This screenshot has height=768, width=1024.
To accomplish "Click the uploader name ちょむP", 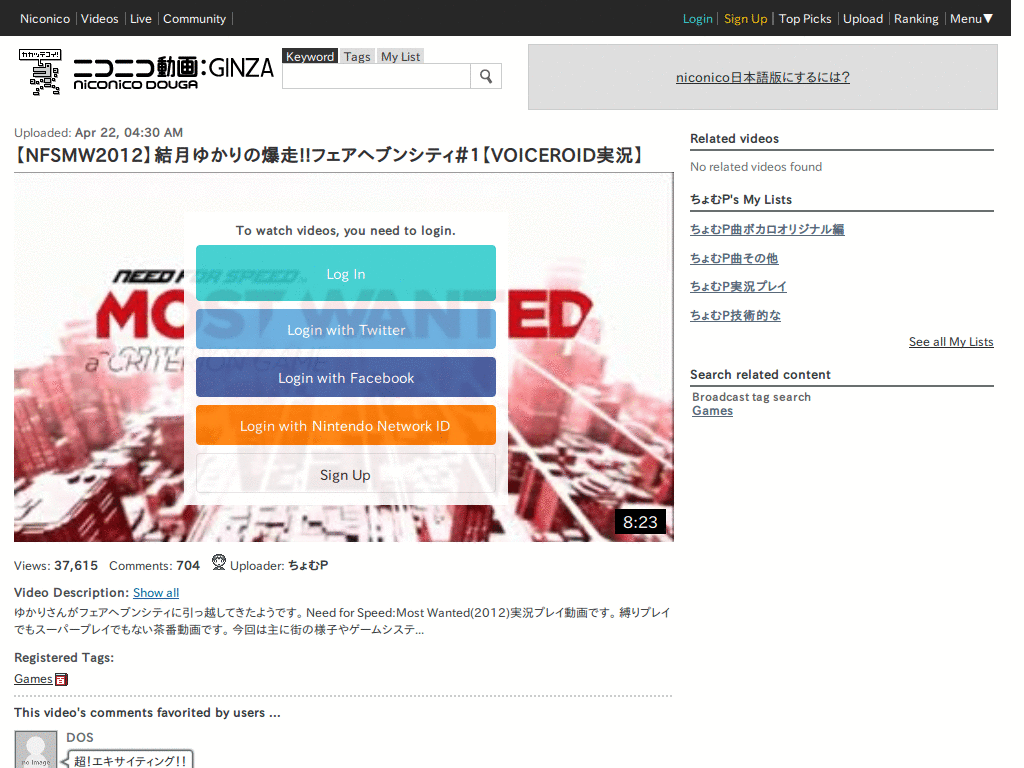I will point(308,566).
